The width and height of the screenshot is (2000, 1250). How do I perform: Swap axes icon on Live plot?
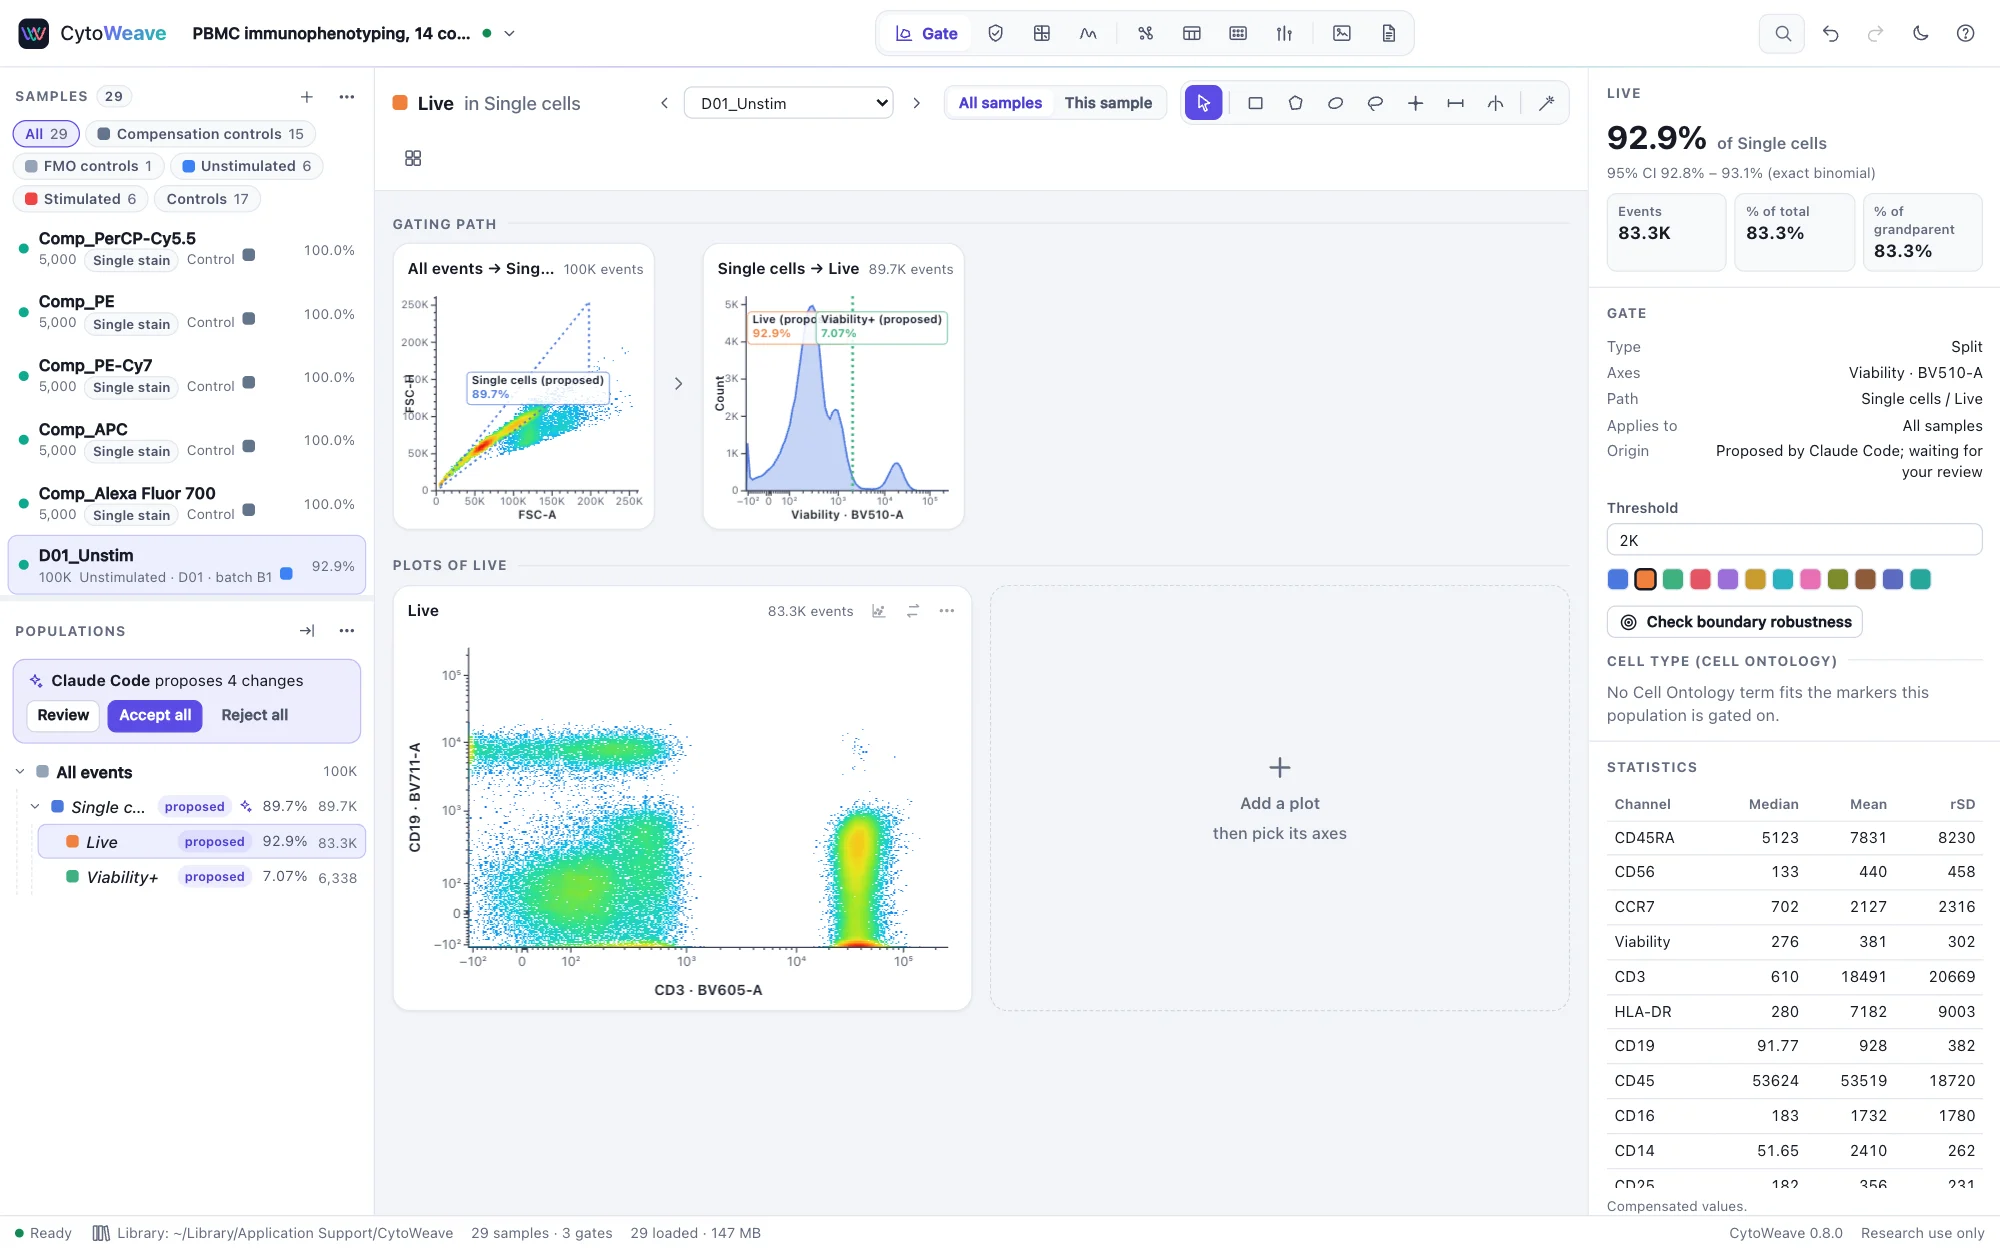coord(912,611)
